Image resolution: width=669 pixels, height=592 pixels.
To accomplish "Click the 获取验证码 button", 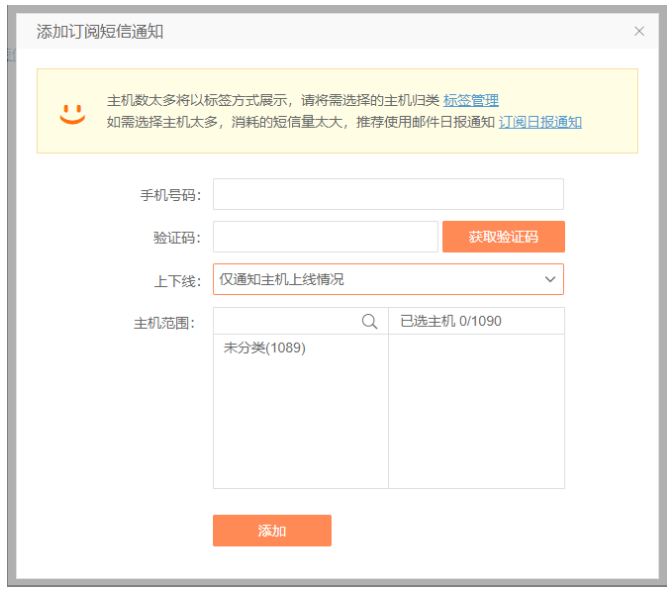I will [x=503, y=237].
